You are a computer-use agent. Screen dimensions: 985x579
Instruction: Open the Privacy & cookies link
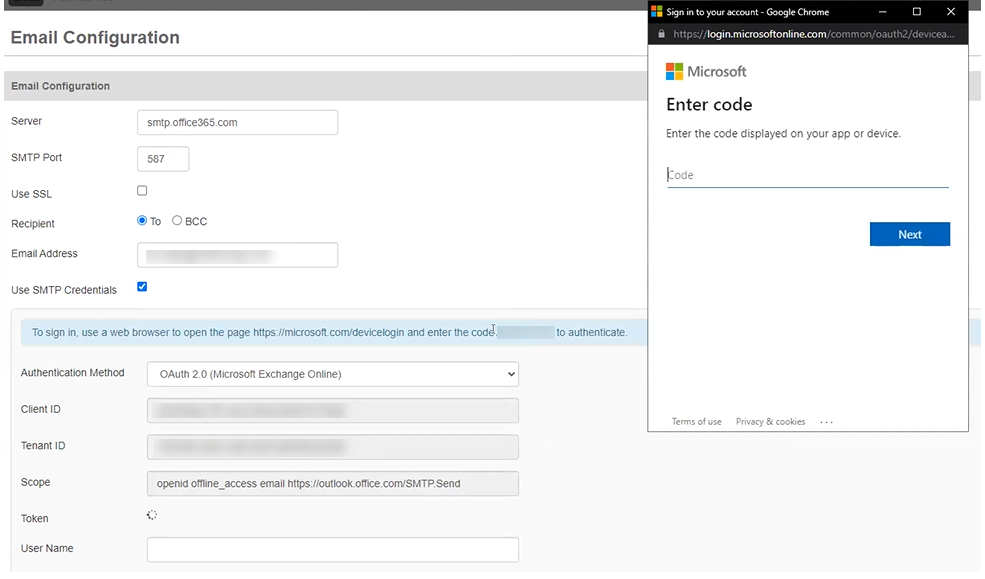[770, 422]
